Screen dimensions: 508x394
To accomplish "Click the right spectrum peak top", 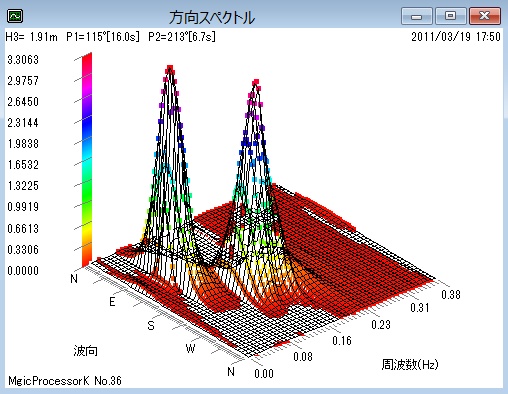I will (x=256, y=82).
